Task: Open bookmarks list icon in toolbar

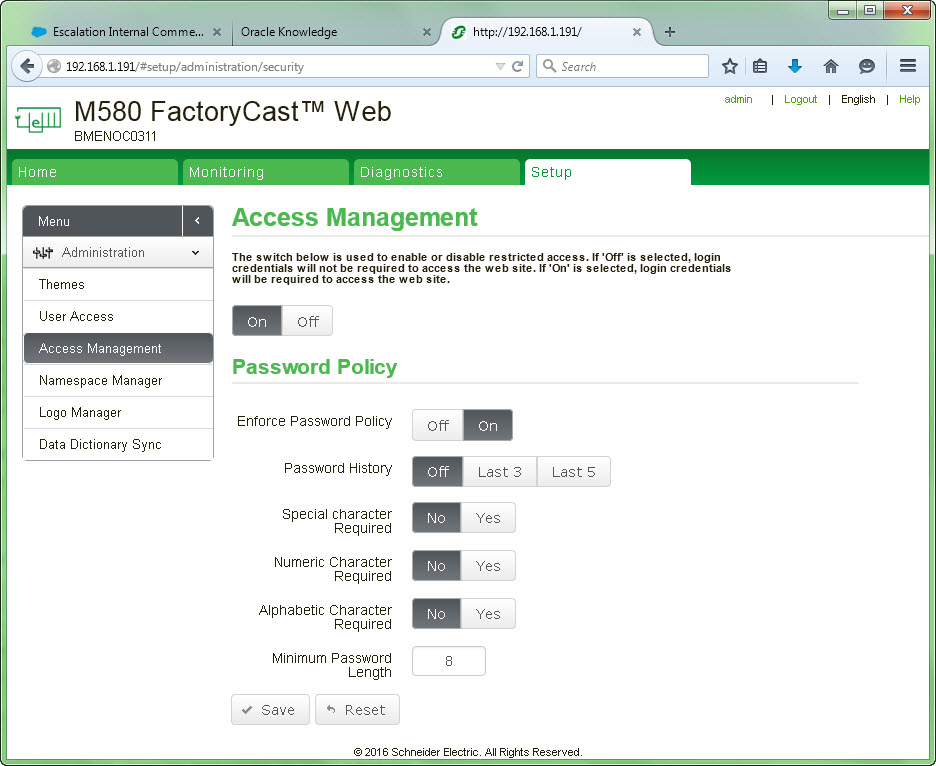Action: [x=760, y=66]
